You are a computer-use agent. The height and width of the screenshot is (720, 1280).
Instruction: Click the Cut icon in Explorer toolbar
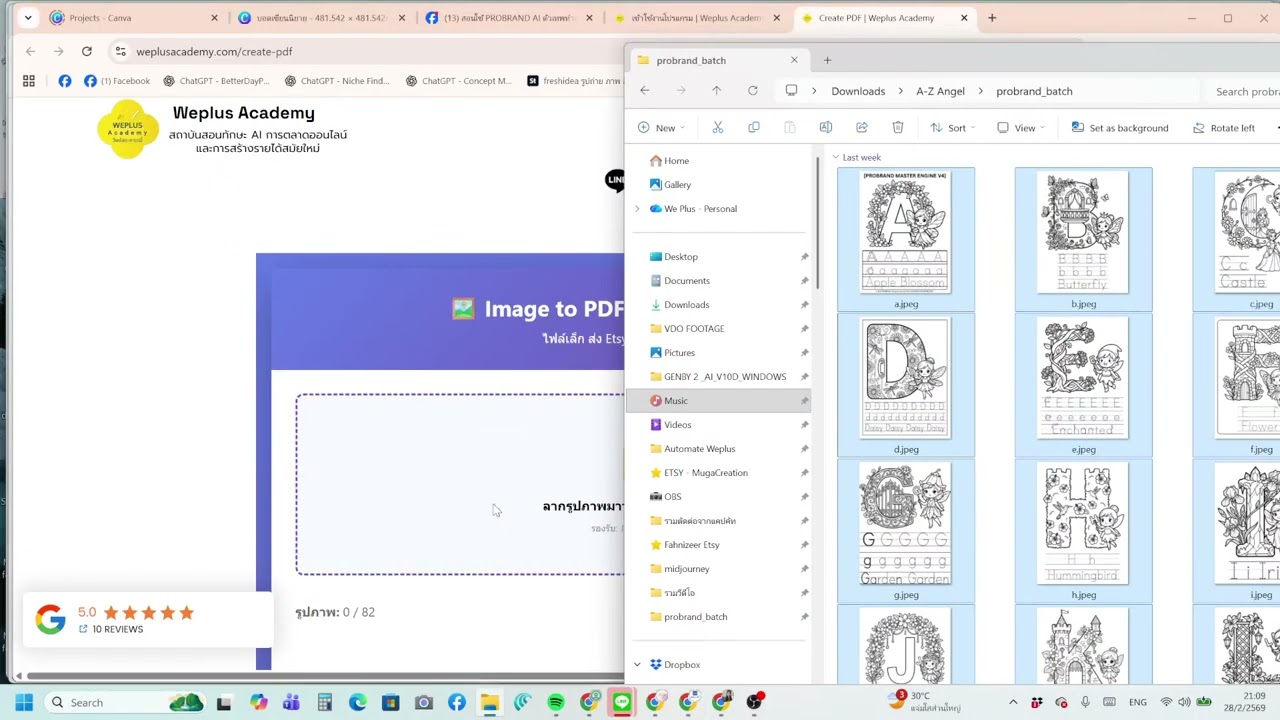pos(717,128)
